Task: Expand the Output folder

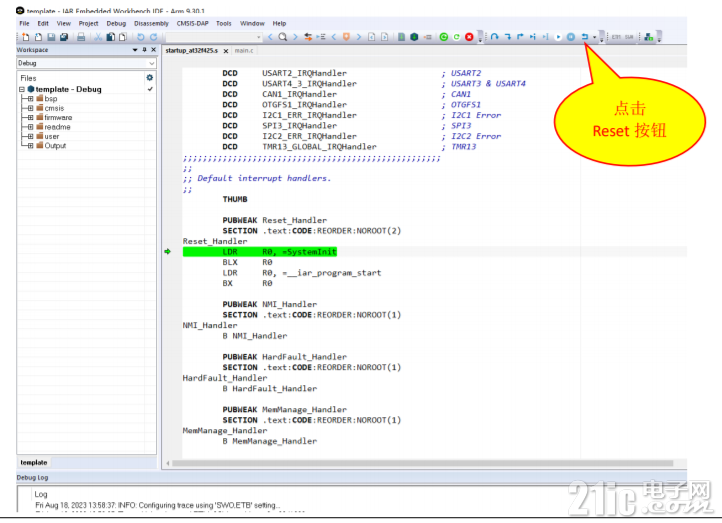Action: [30, 146]
